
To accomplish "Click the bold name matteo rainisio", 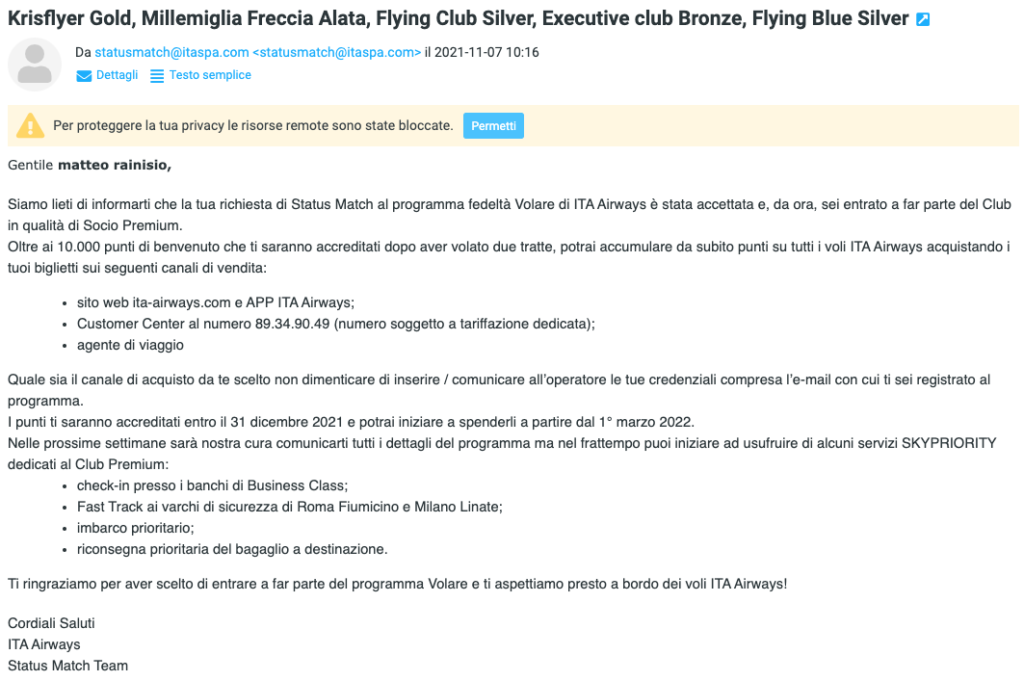I will coord(114,165).
